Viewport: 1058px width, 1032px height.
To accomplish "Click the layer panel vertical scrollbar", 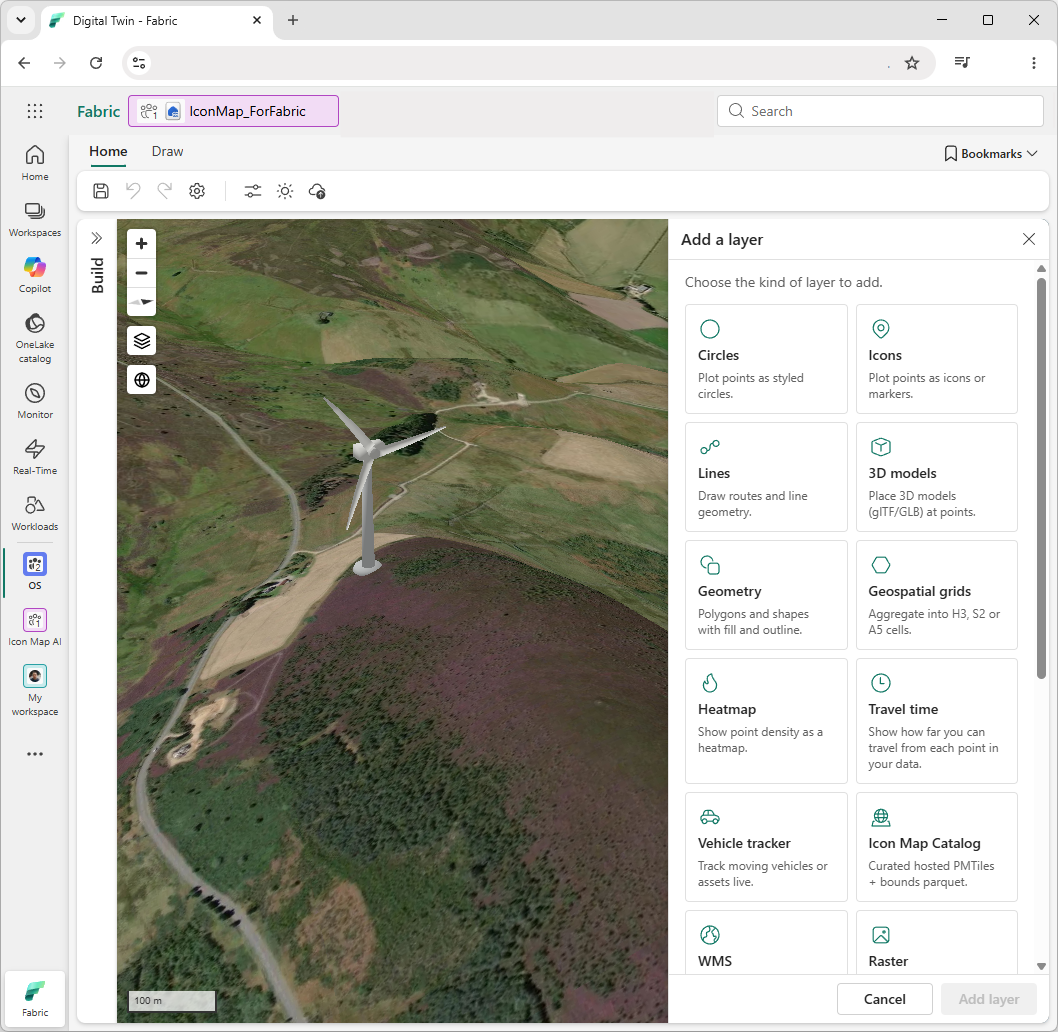I will 1041,479.
